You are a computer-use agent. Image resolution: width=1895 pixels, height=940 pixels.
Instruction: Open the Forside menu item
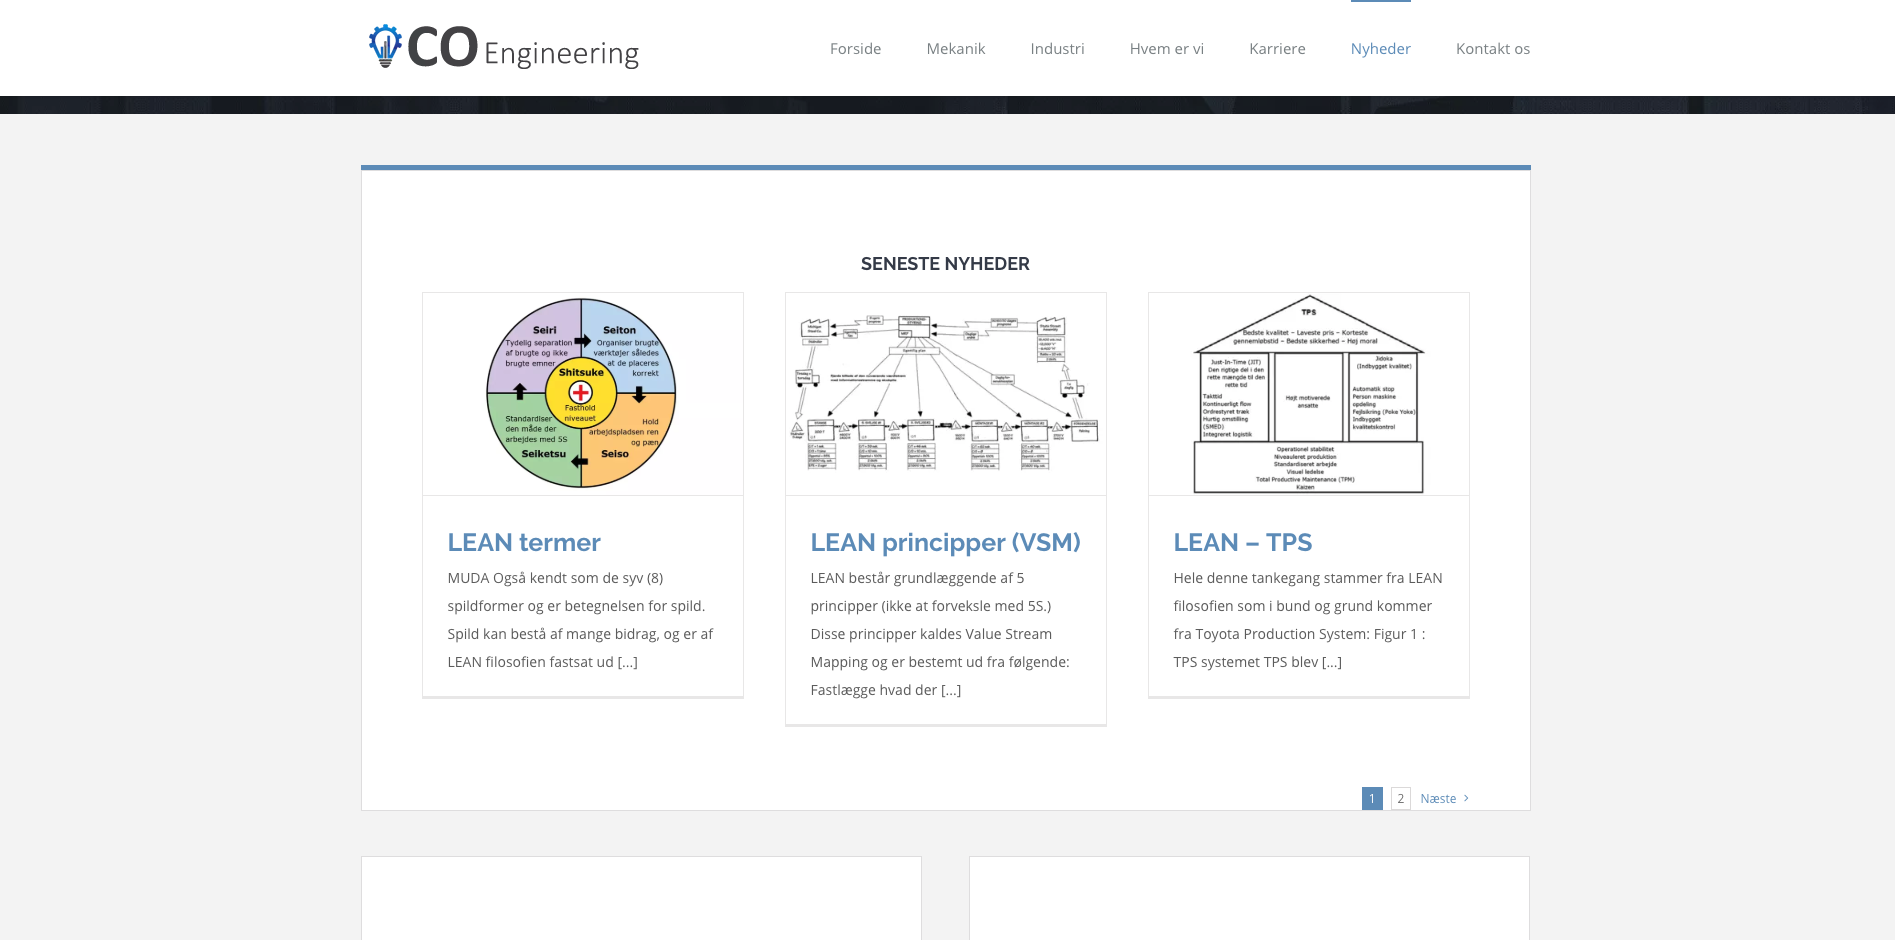855,49
